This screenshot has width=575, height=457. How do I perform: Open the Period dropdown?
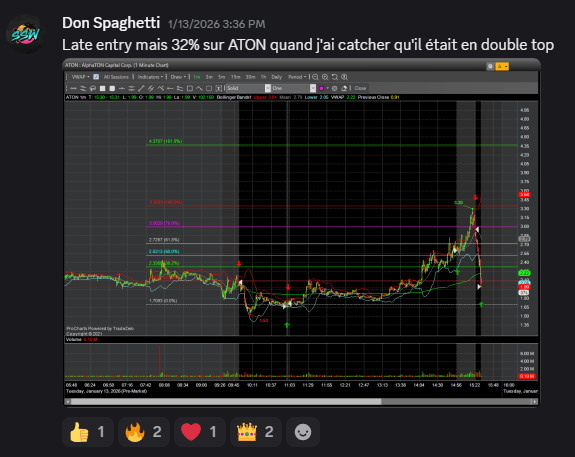[297, 77]
